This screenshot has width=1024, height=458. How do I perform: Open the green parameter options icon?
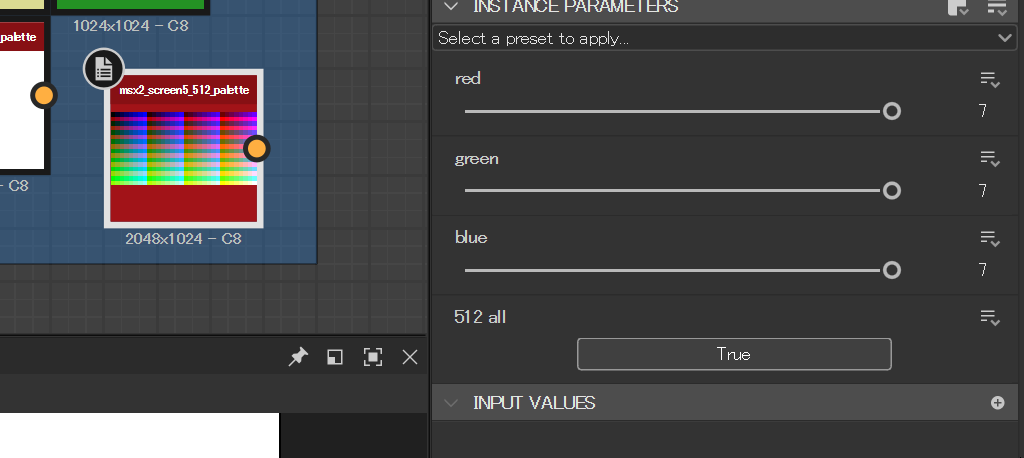[989, 159]
